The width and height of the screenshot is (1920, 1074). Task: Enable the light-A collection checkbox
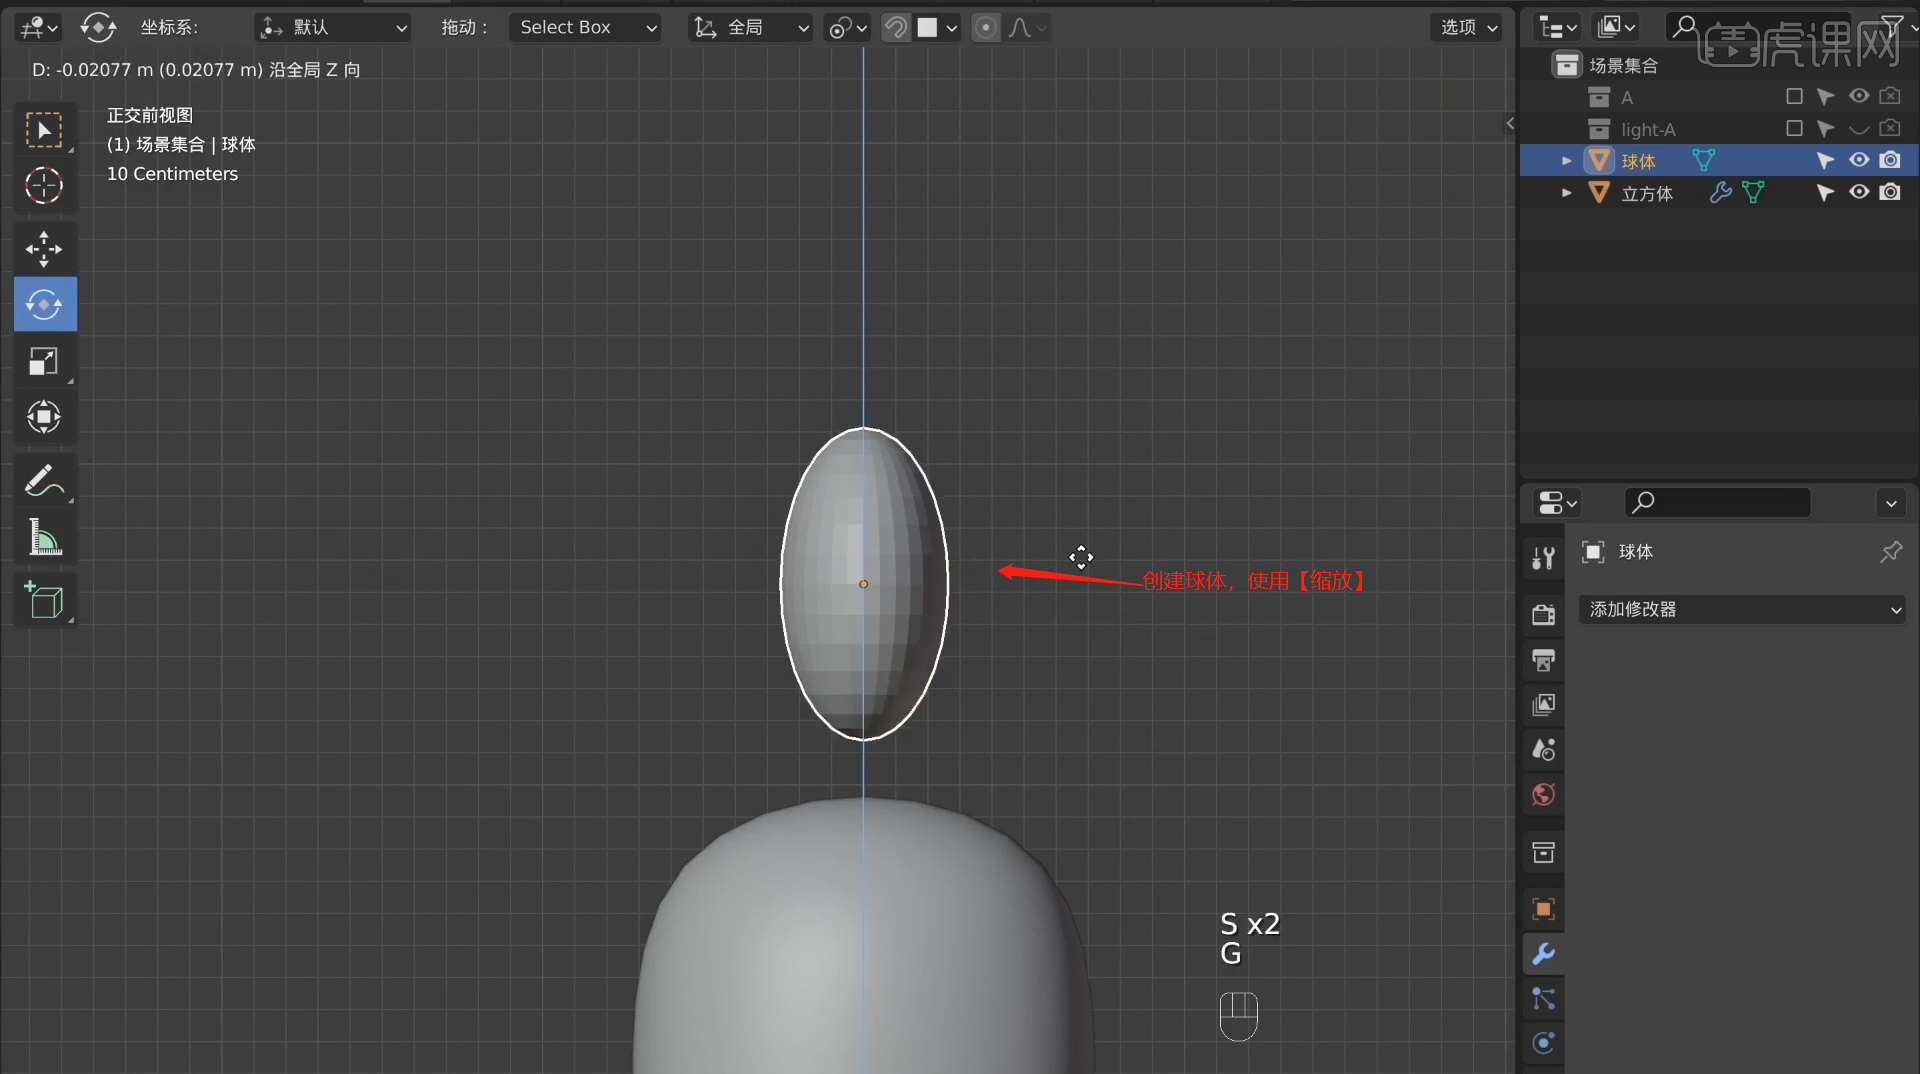1794,129
